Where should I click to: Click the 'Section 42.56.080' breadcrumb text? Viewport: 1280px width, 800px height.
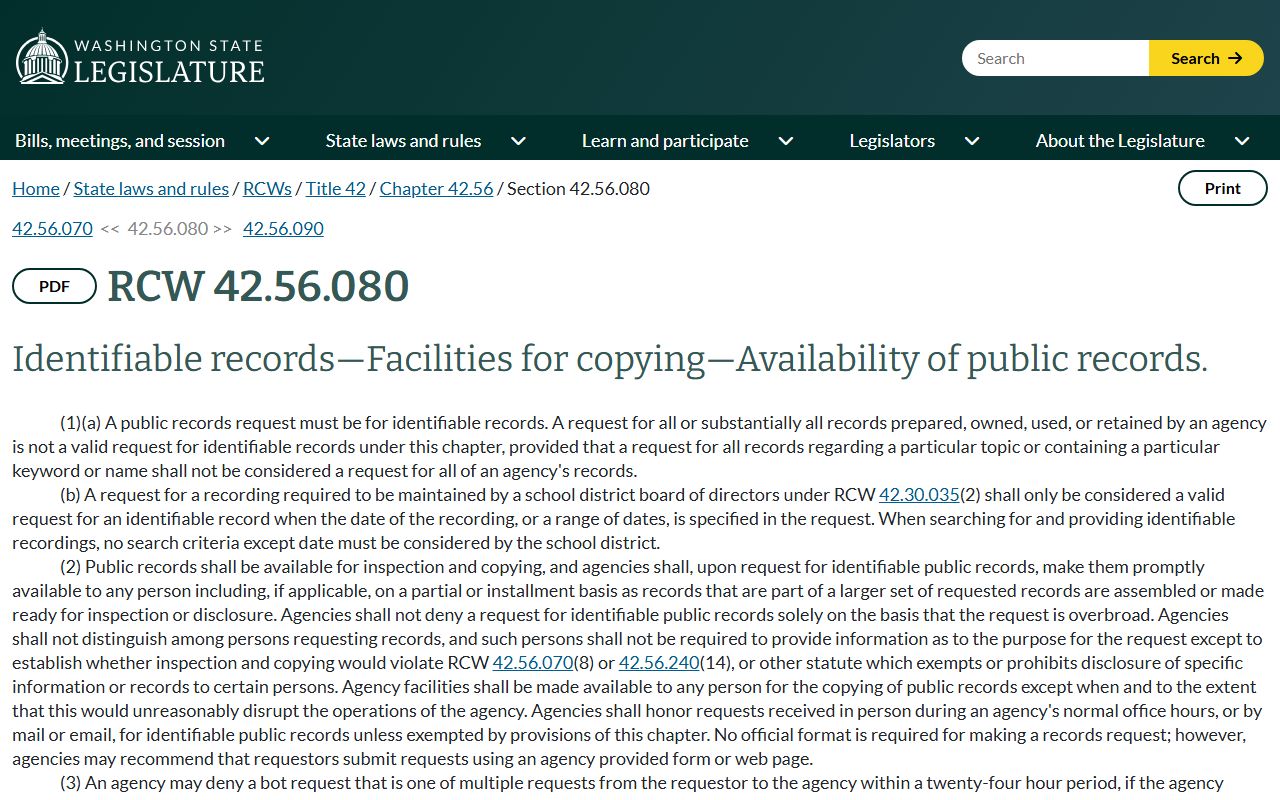(578, 188)
